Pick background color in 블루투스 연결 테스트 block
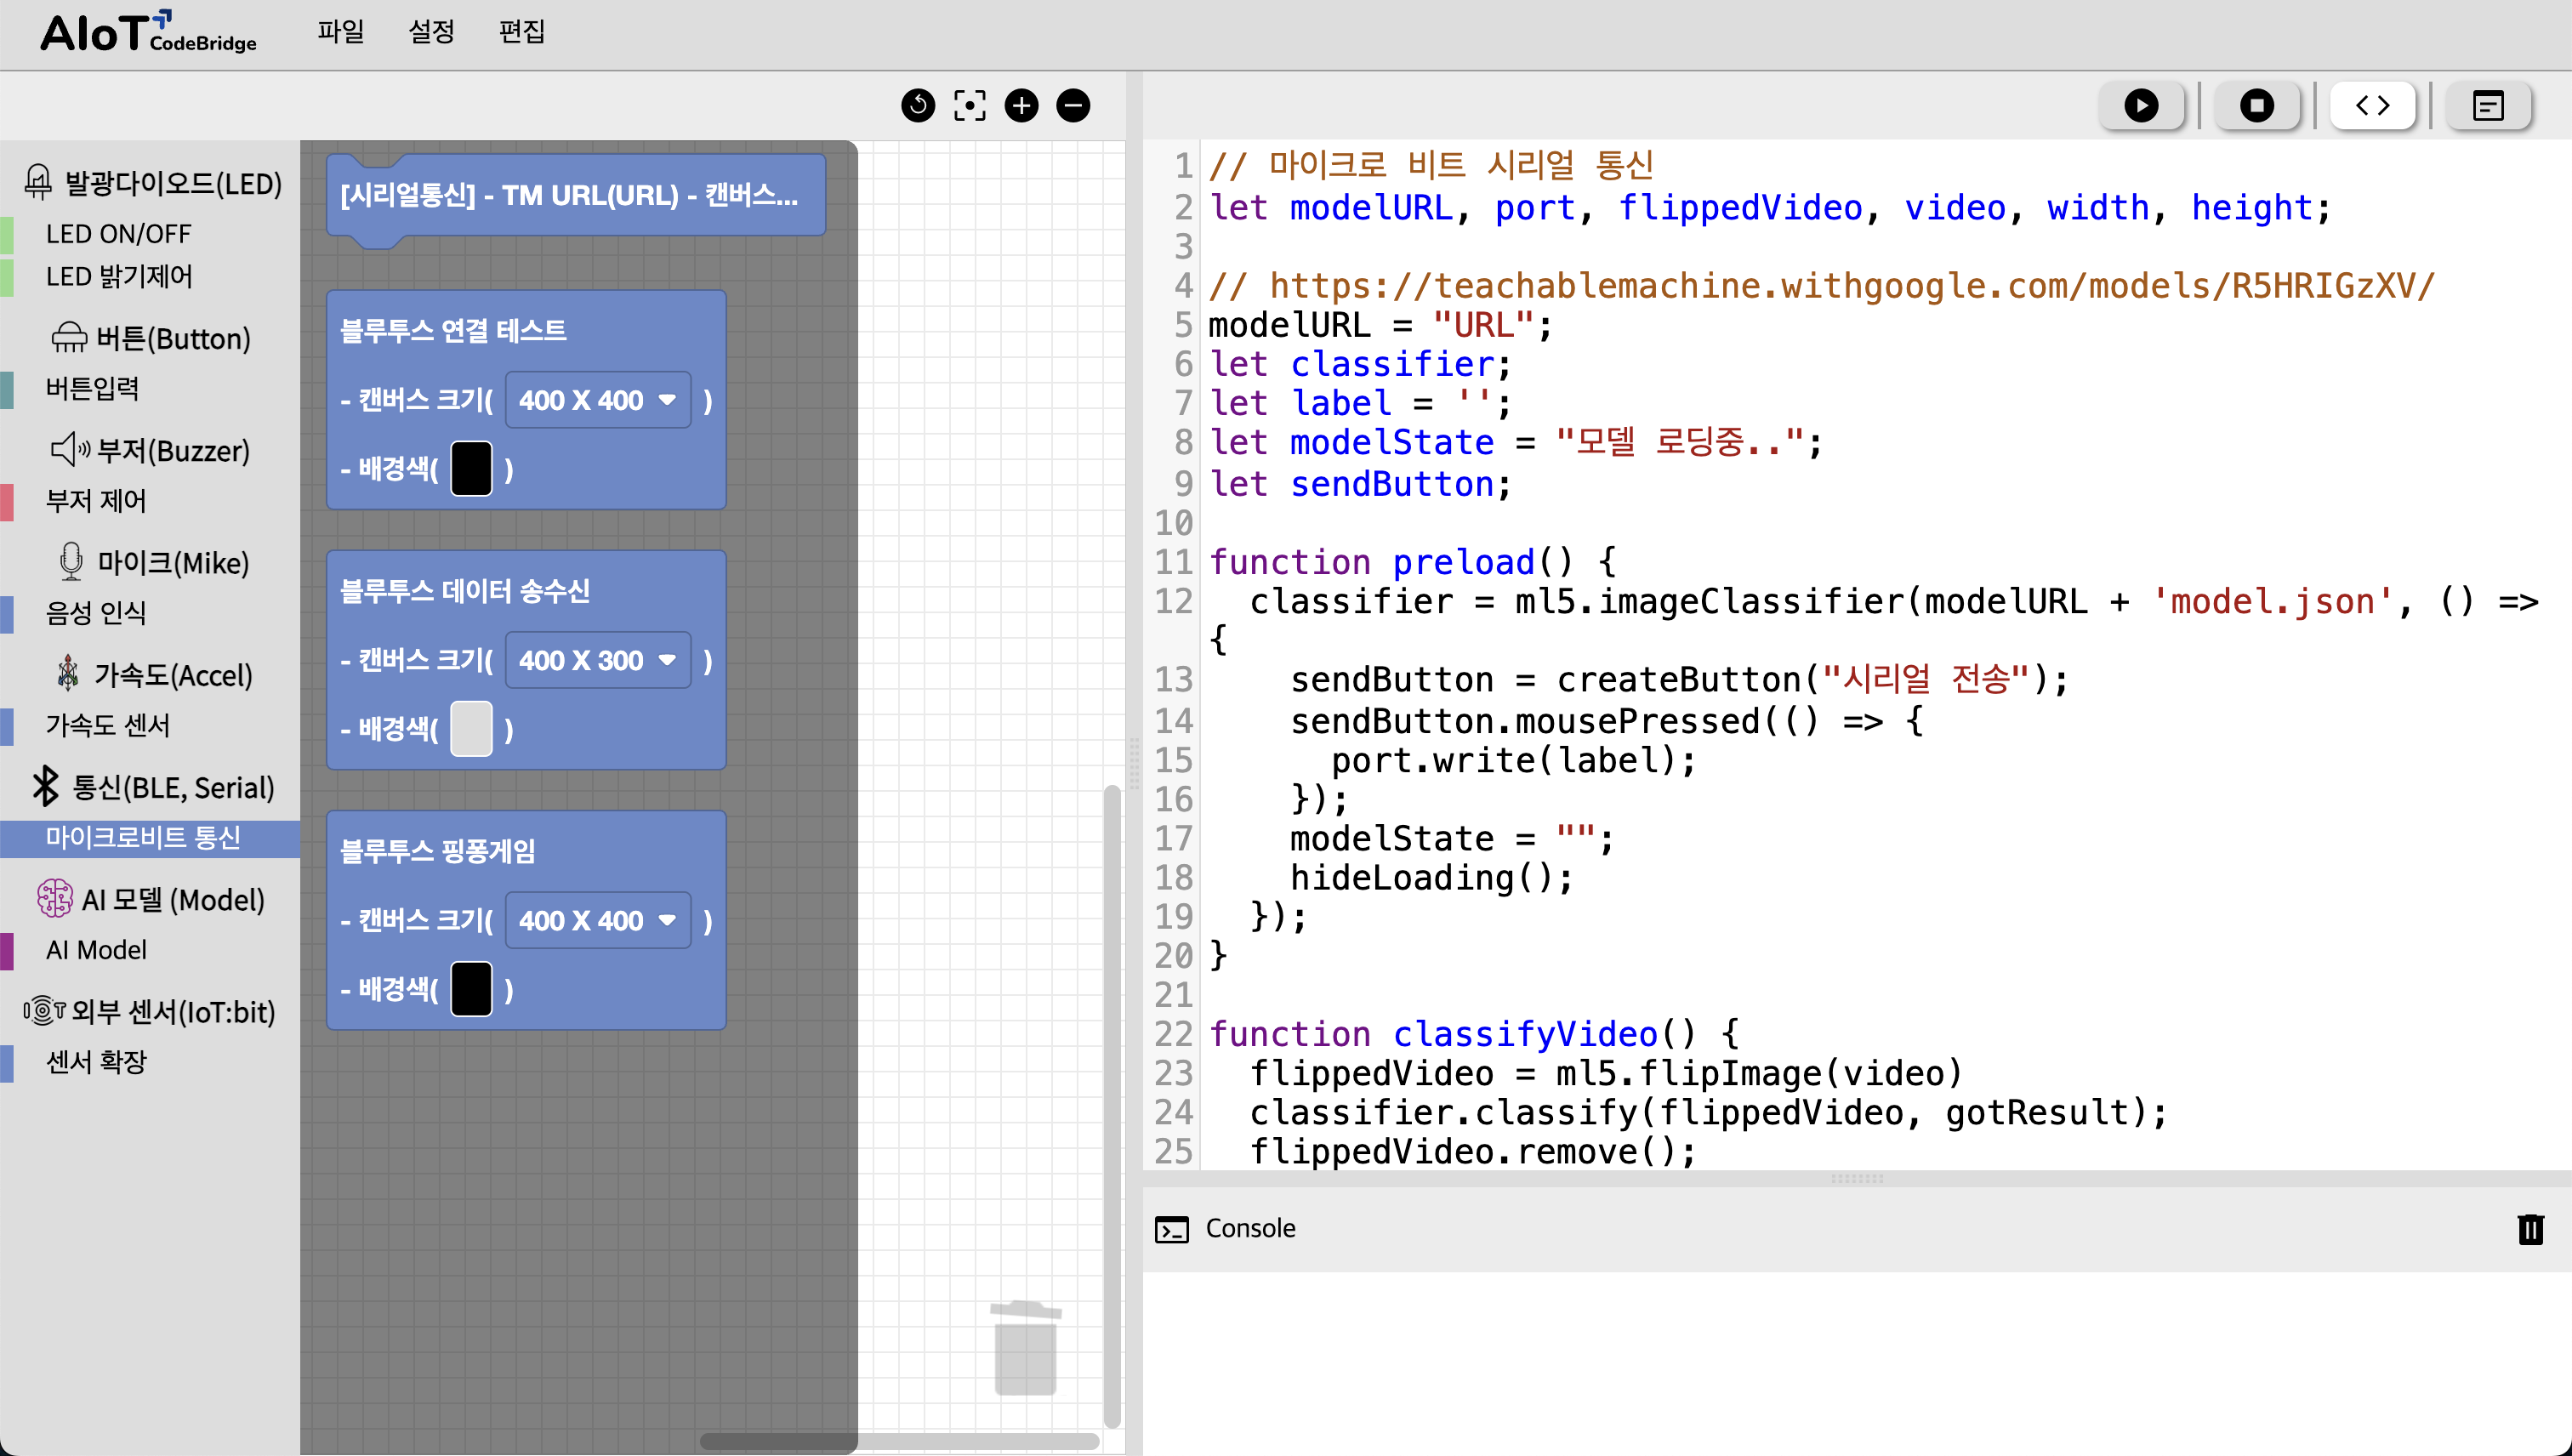The image size is (2572, 1456). pos(471,469)
